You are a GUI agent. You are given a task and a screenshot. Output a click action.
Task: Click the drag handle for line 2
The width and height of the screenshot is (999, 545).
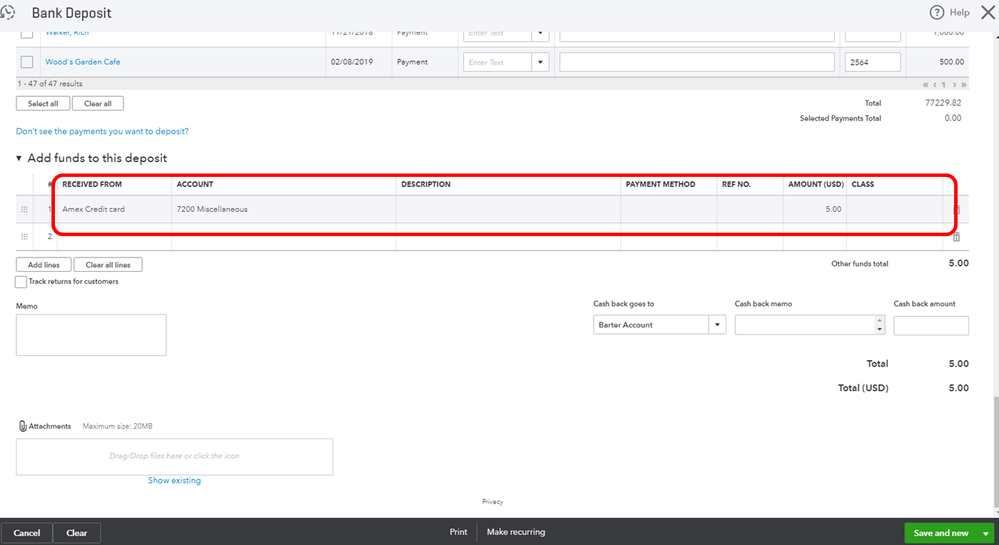pyautogui.click(x=24, y=236)
